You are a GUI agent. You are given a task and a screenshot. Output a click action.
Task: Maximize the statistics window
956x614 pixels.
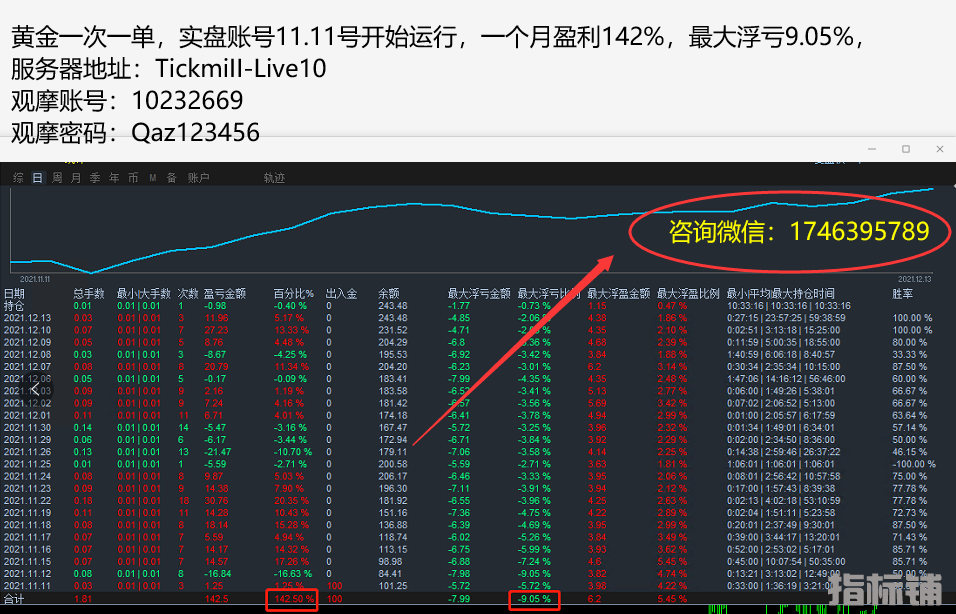pos(906,149)
